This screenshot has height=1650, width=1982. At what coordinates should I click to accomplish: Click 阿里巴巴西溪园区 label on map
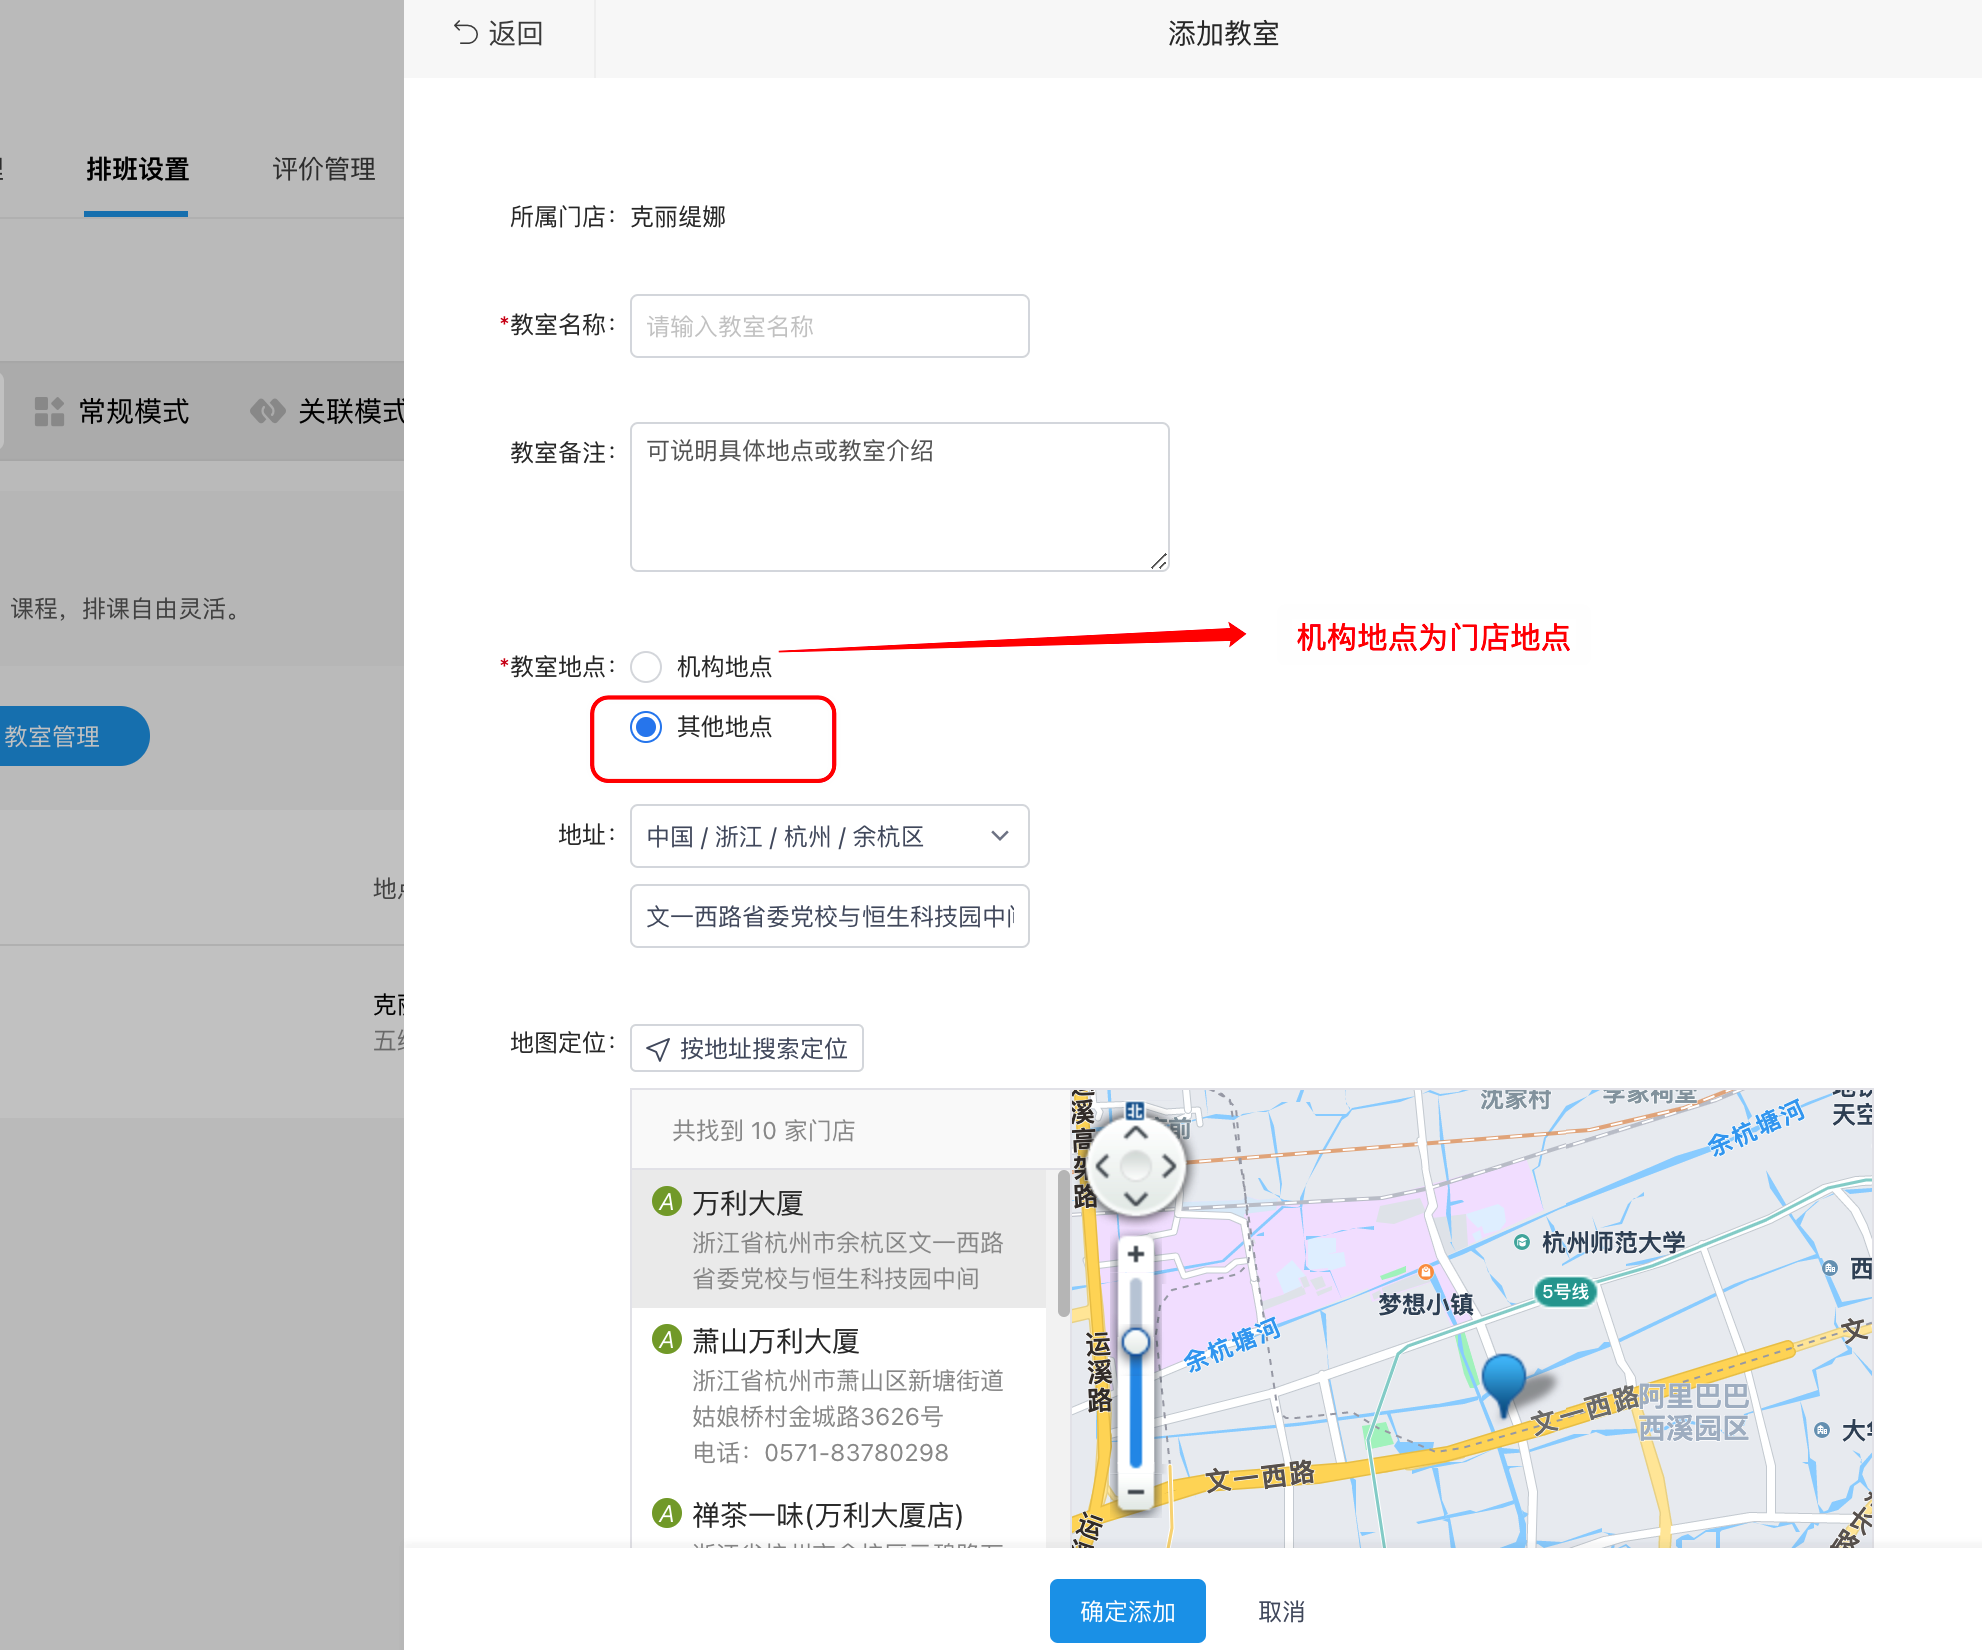coord(1694,1411)
